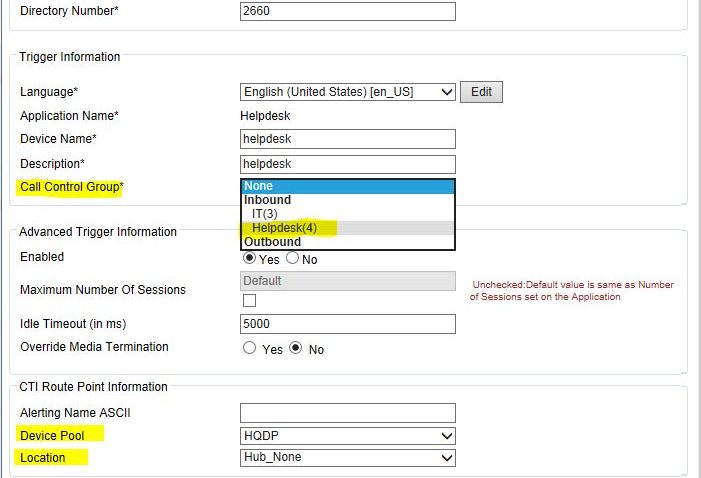
Task: Expand the Location dropdown
Action: 347,458
